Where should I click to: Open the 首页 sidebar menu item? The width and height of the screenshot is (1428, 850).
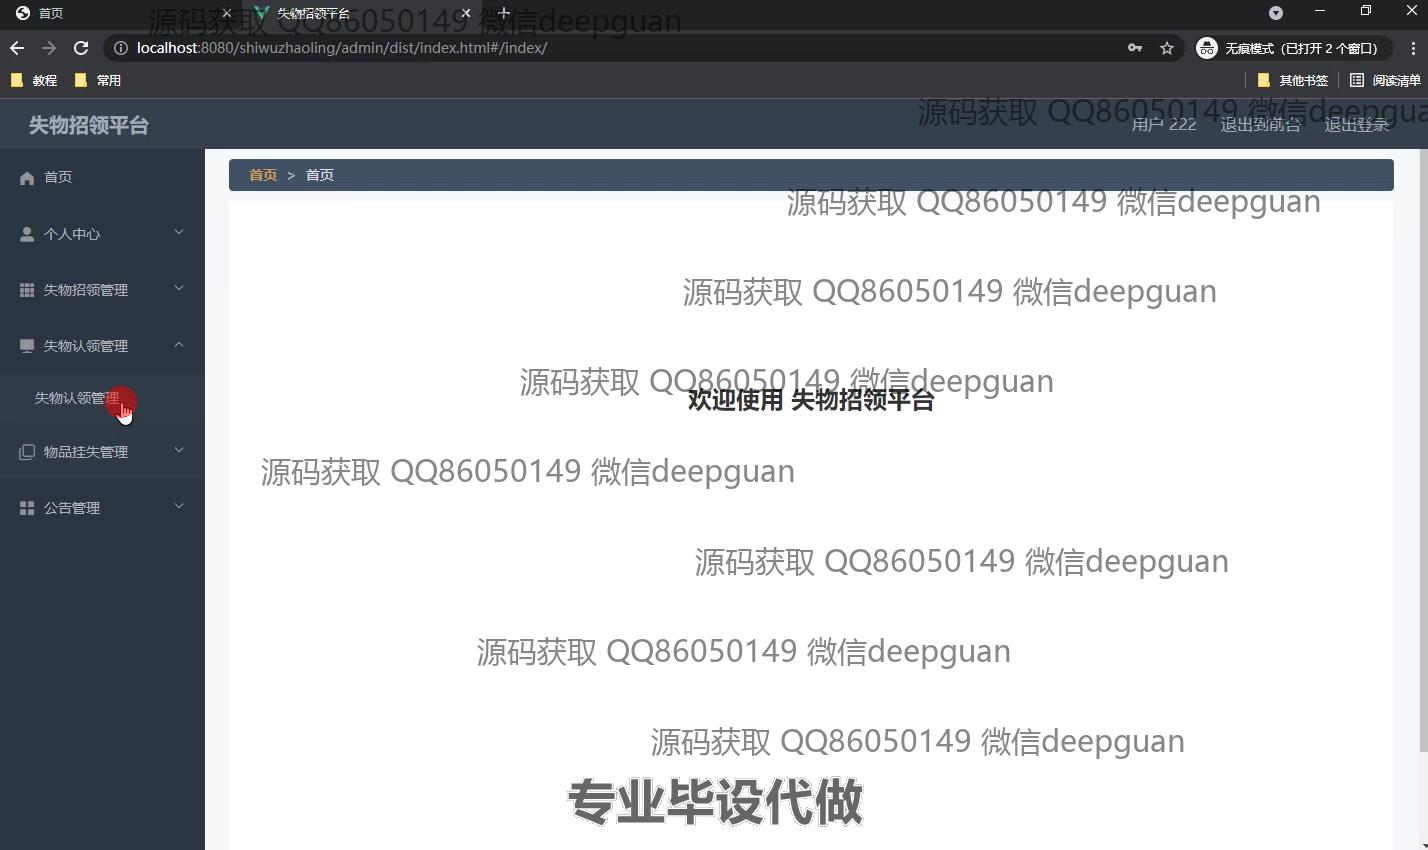102,177
